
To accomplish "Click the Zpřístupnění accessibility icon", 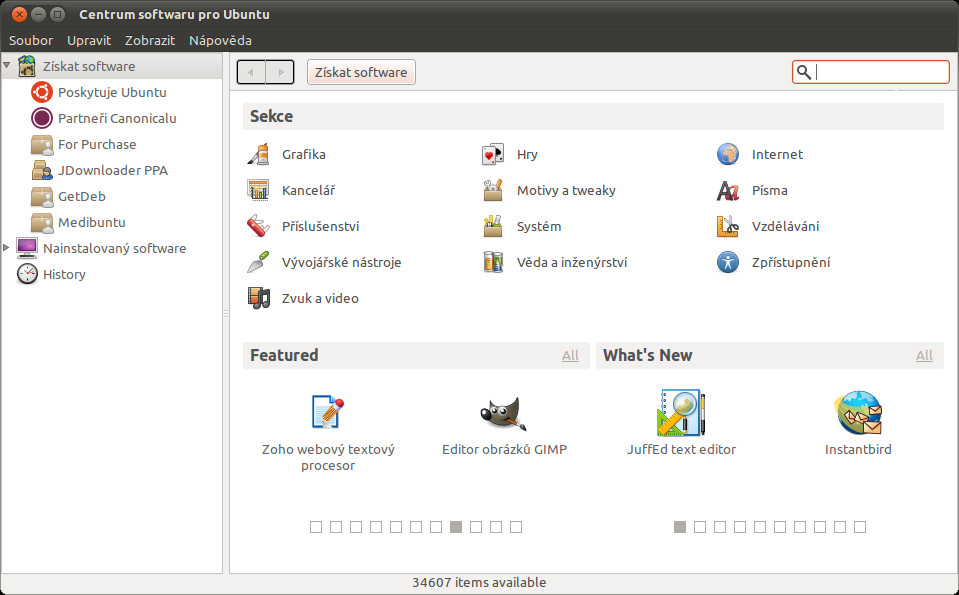I will (727, 262).
